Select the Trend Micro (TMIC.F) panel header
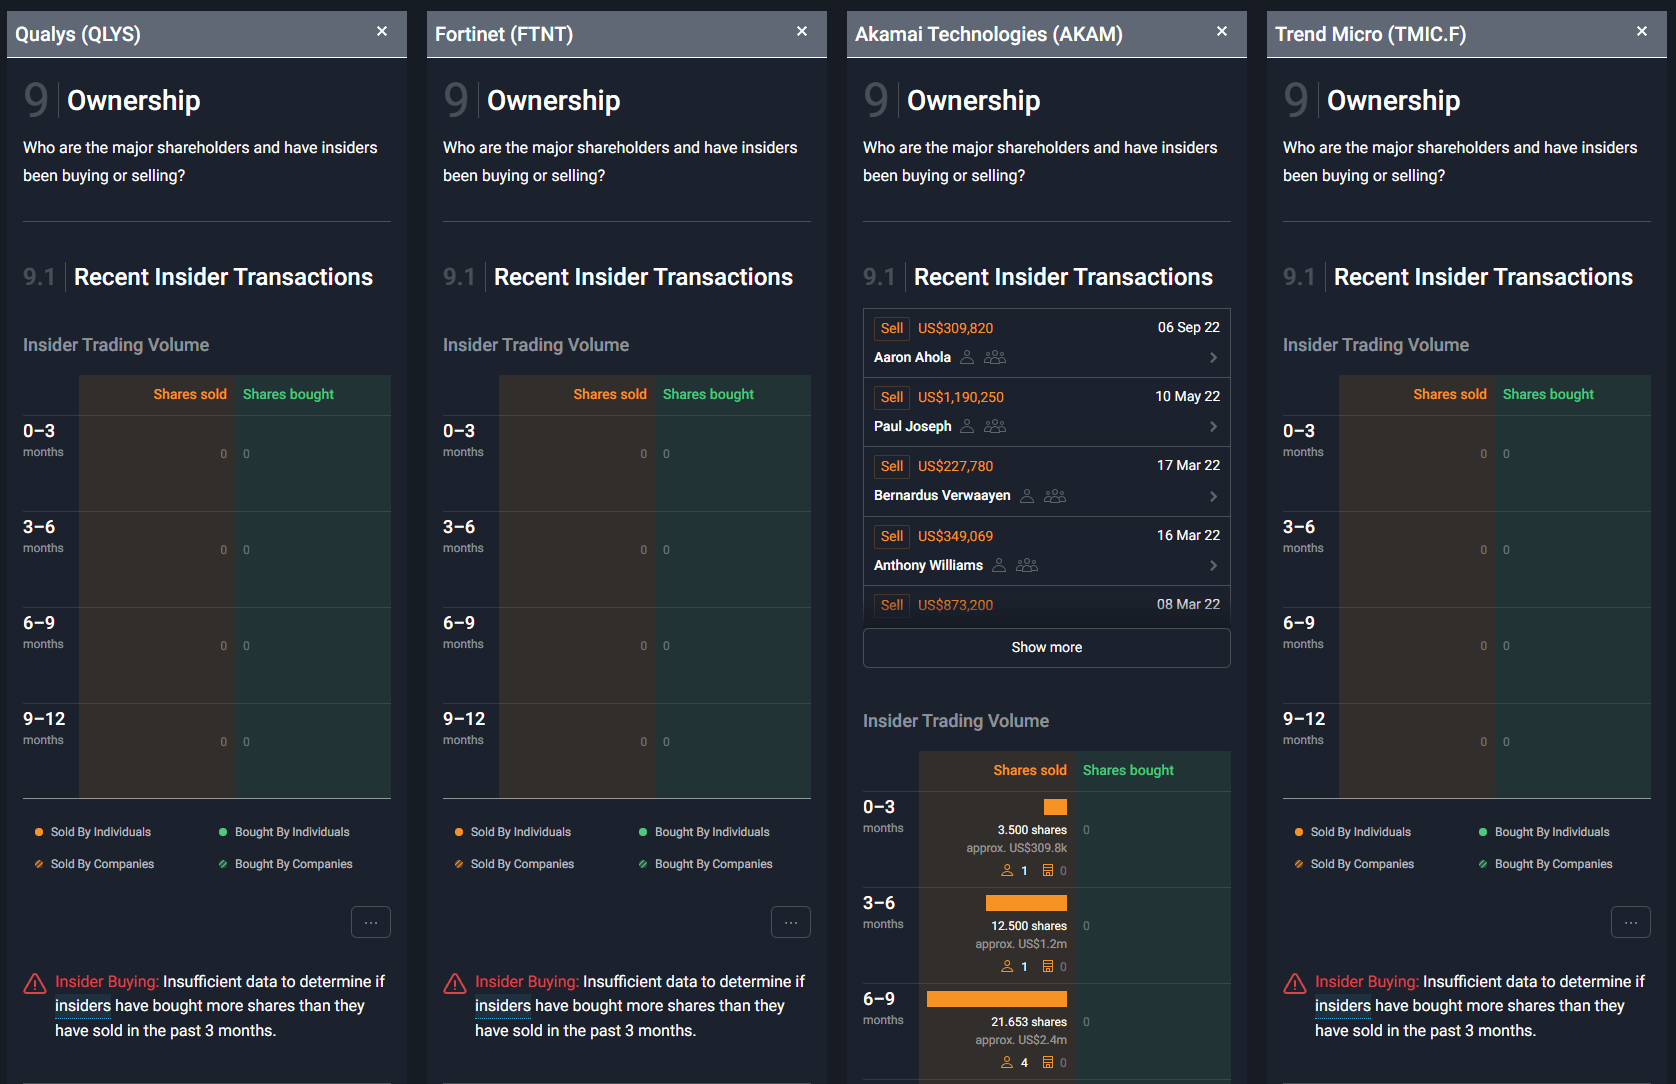Screen dimensions: 1676x1084 tap(1467, 34)
